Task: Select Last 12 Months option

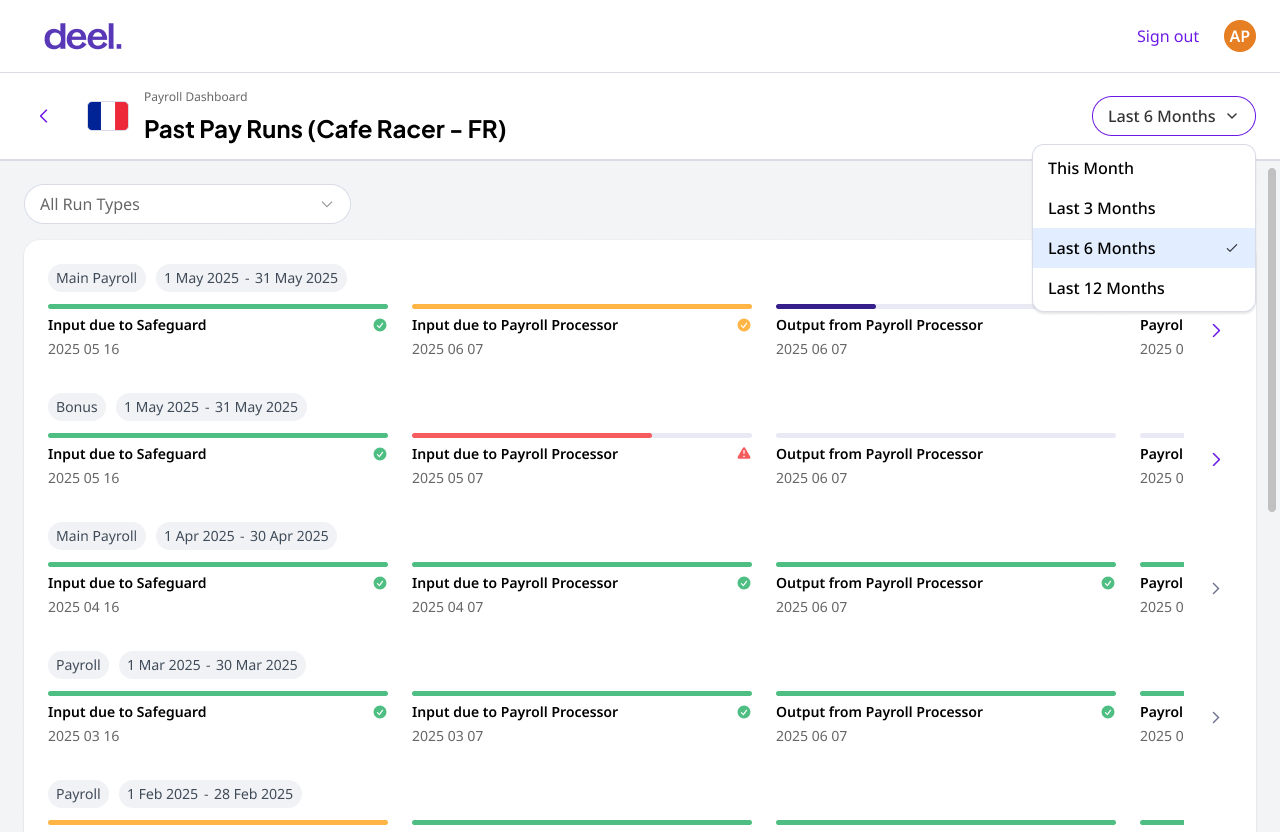Action: pos(1144,288)
